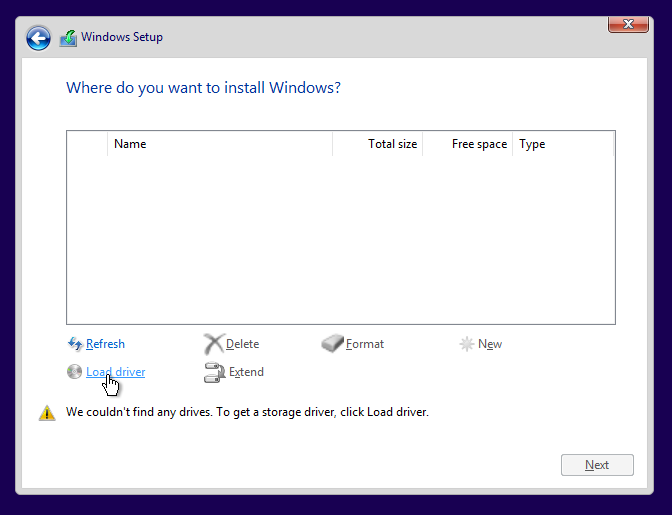Image resolution: width=672 pixels, height=515 pixels.
Task: Click the 'Where do you want to install Windows?' heading
Action: pyautogui.click(x=204, y=88)
